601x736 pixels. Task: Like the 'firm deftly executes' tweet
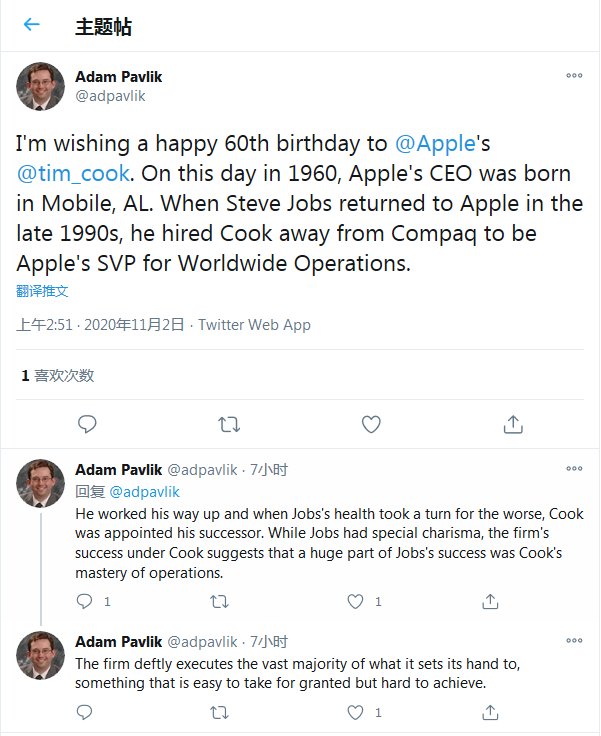click(356, 712)
